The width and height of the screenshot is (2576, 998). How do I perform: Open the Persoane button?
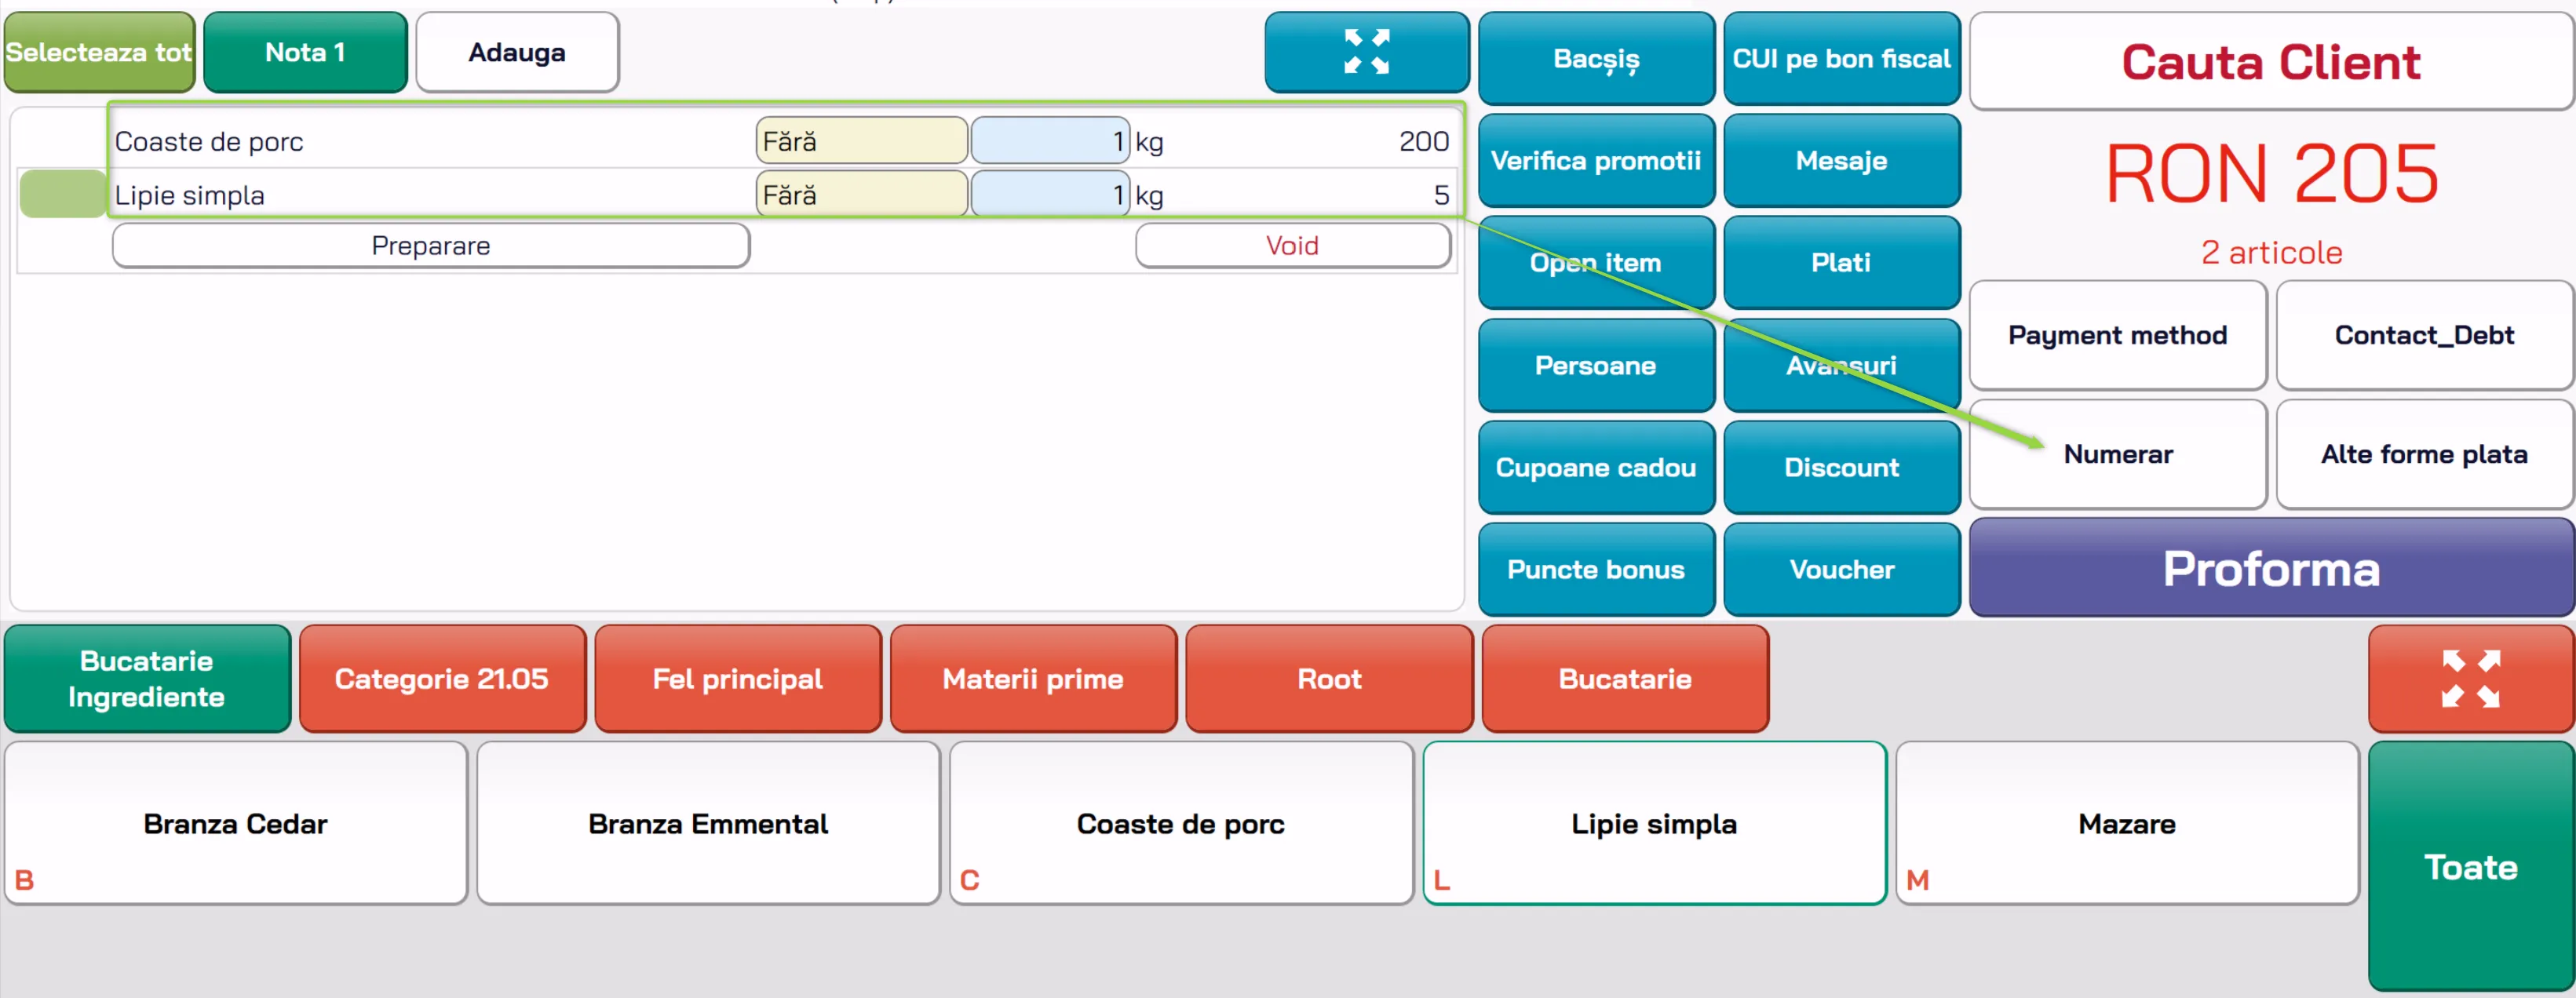pyautogui.click(x=1596, y=365)
